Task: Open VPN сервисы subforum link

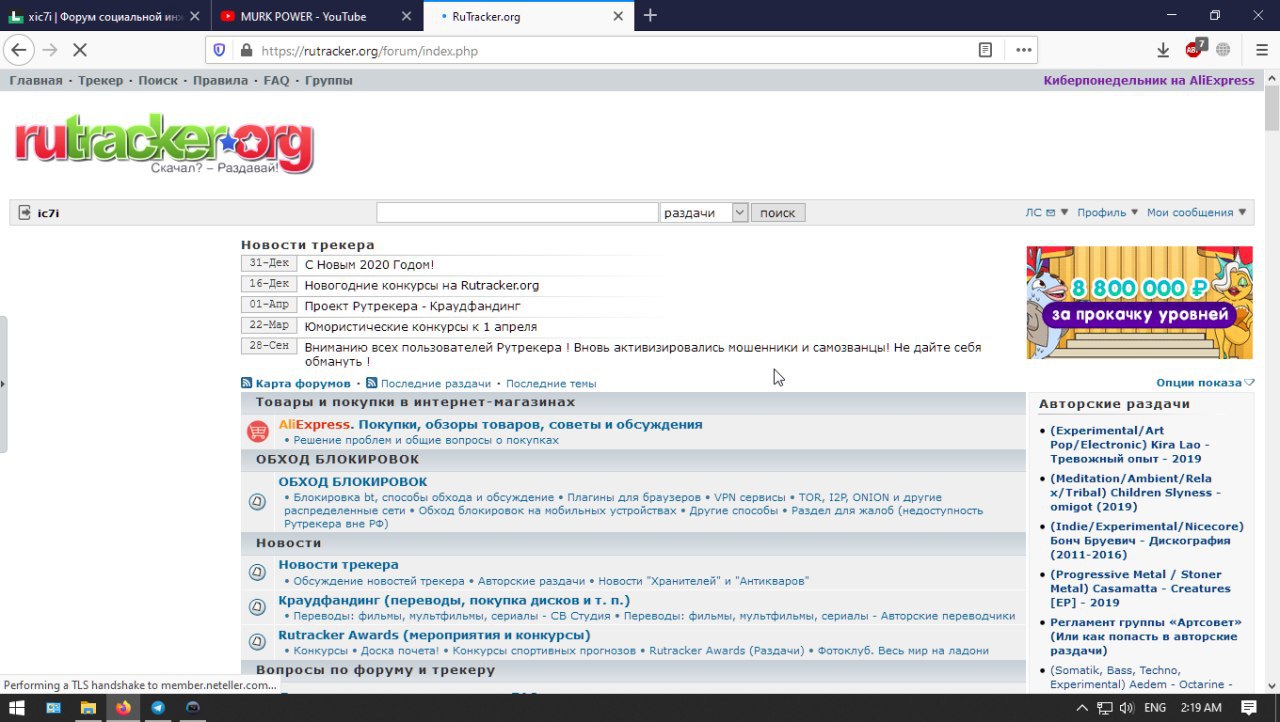Action: point(749,497)
